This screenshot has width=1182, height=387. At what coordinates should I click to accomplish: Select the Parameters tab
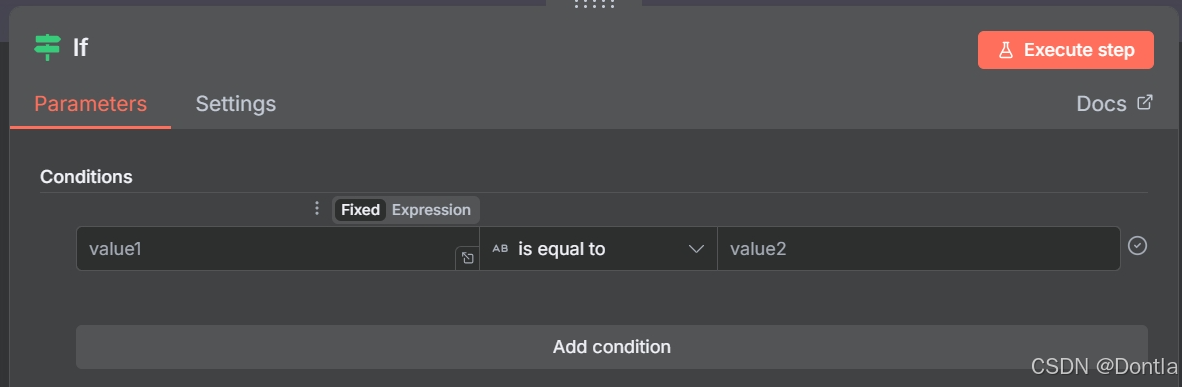tap(90, 103)
